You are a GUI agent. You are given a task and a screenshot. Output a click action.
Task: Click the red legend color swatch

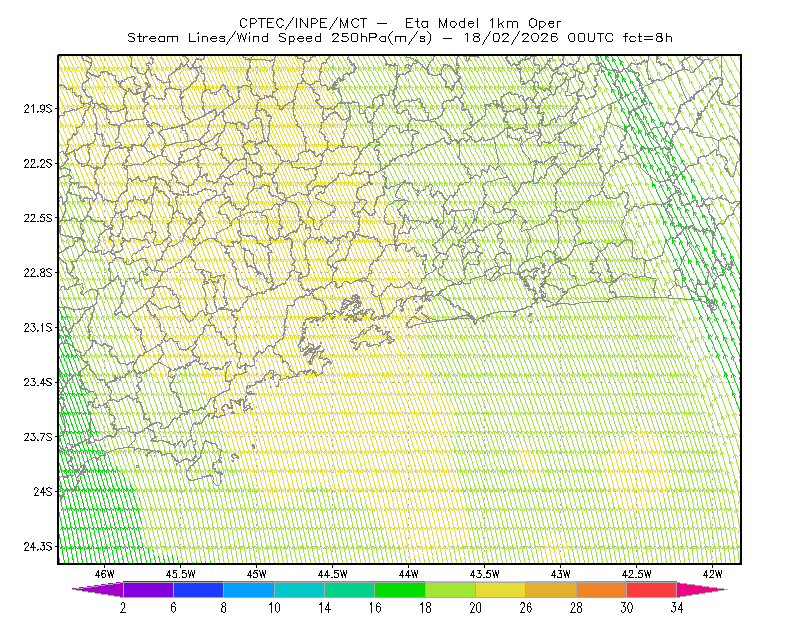click(x=652, y=589)
